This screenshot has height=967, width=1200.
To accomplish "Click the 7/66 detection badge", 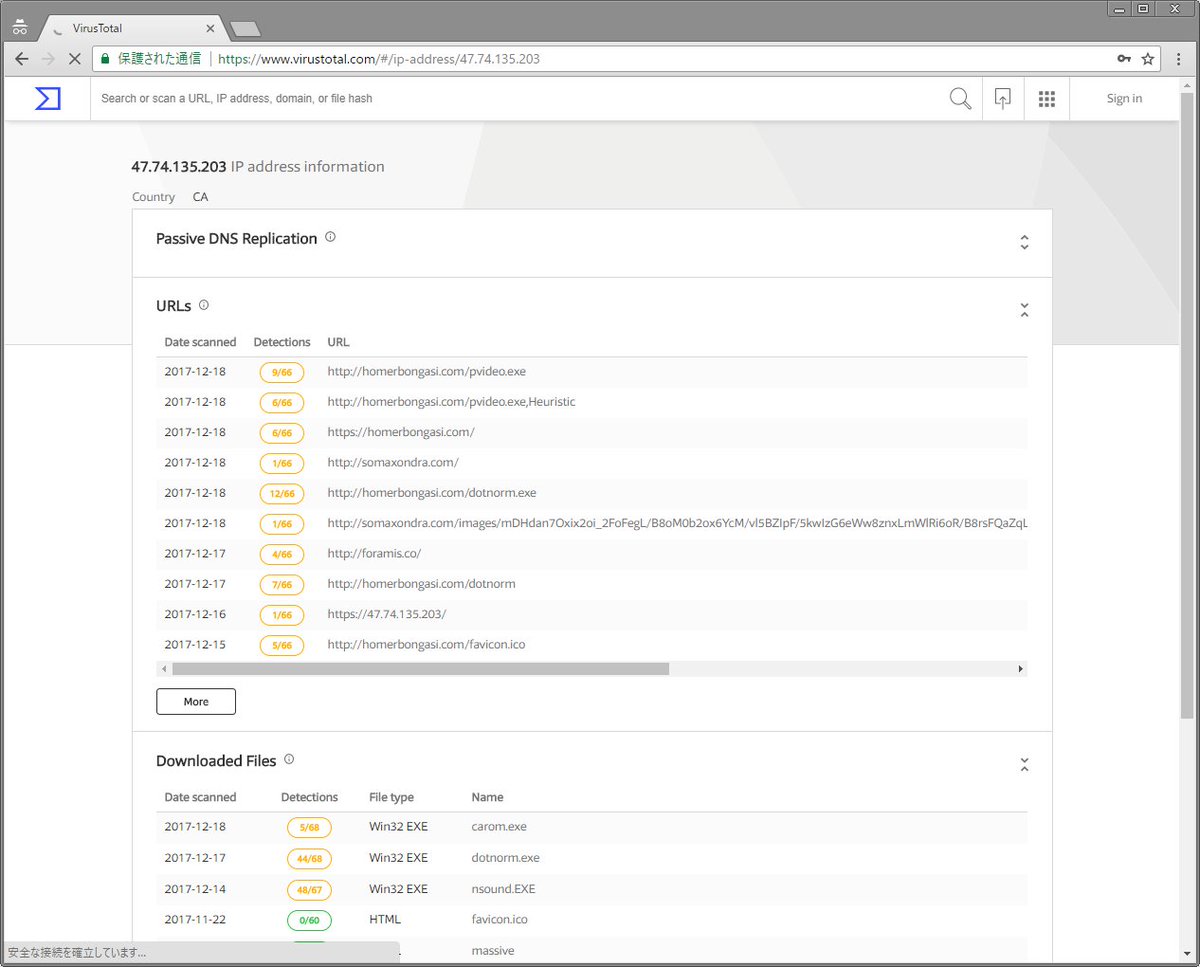I will point(282,584).
